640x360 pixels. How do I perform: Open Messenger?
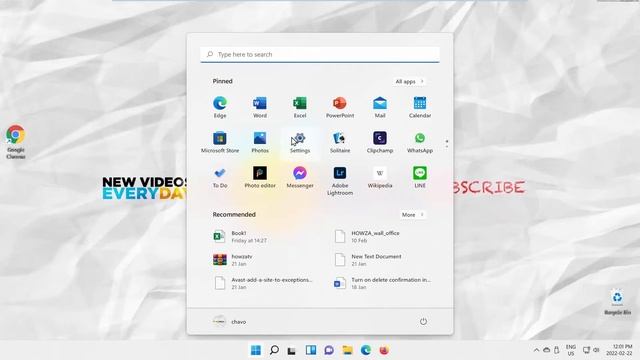(300, 177)
